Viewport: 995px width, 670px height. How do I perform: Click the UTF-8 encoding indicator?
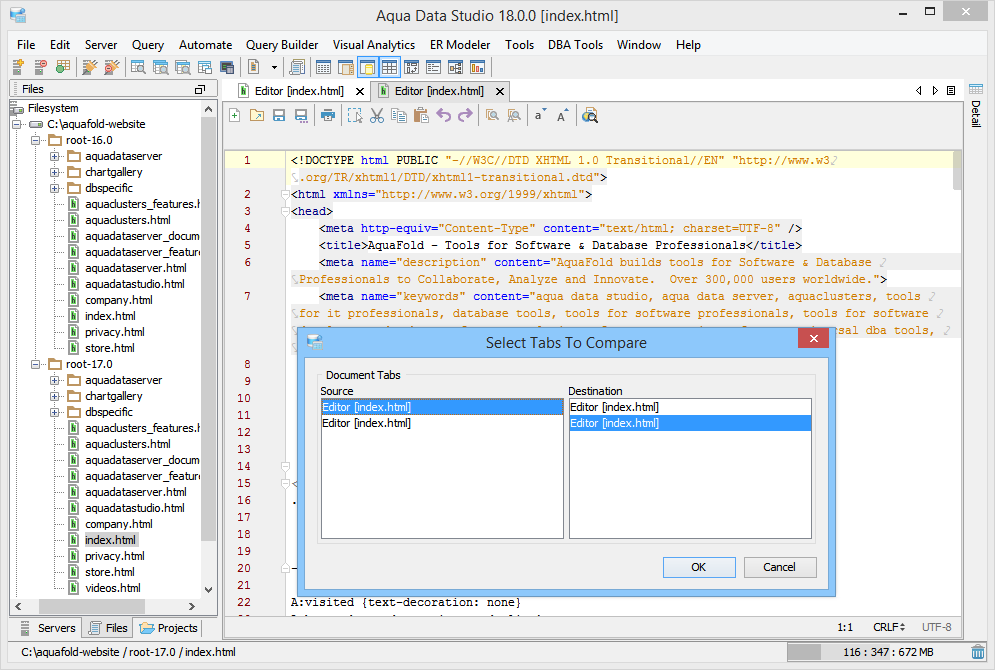click(x=937, y=627)
